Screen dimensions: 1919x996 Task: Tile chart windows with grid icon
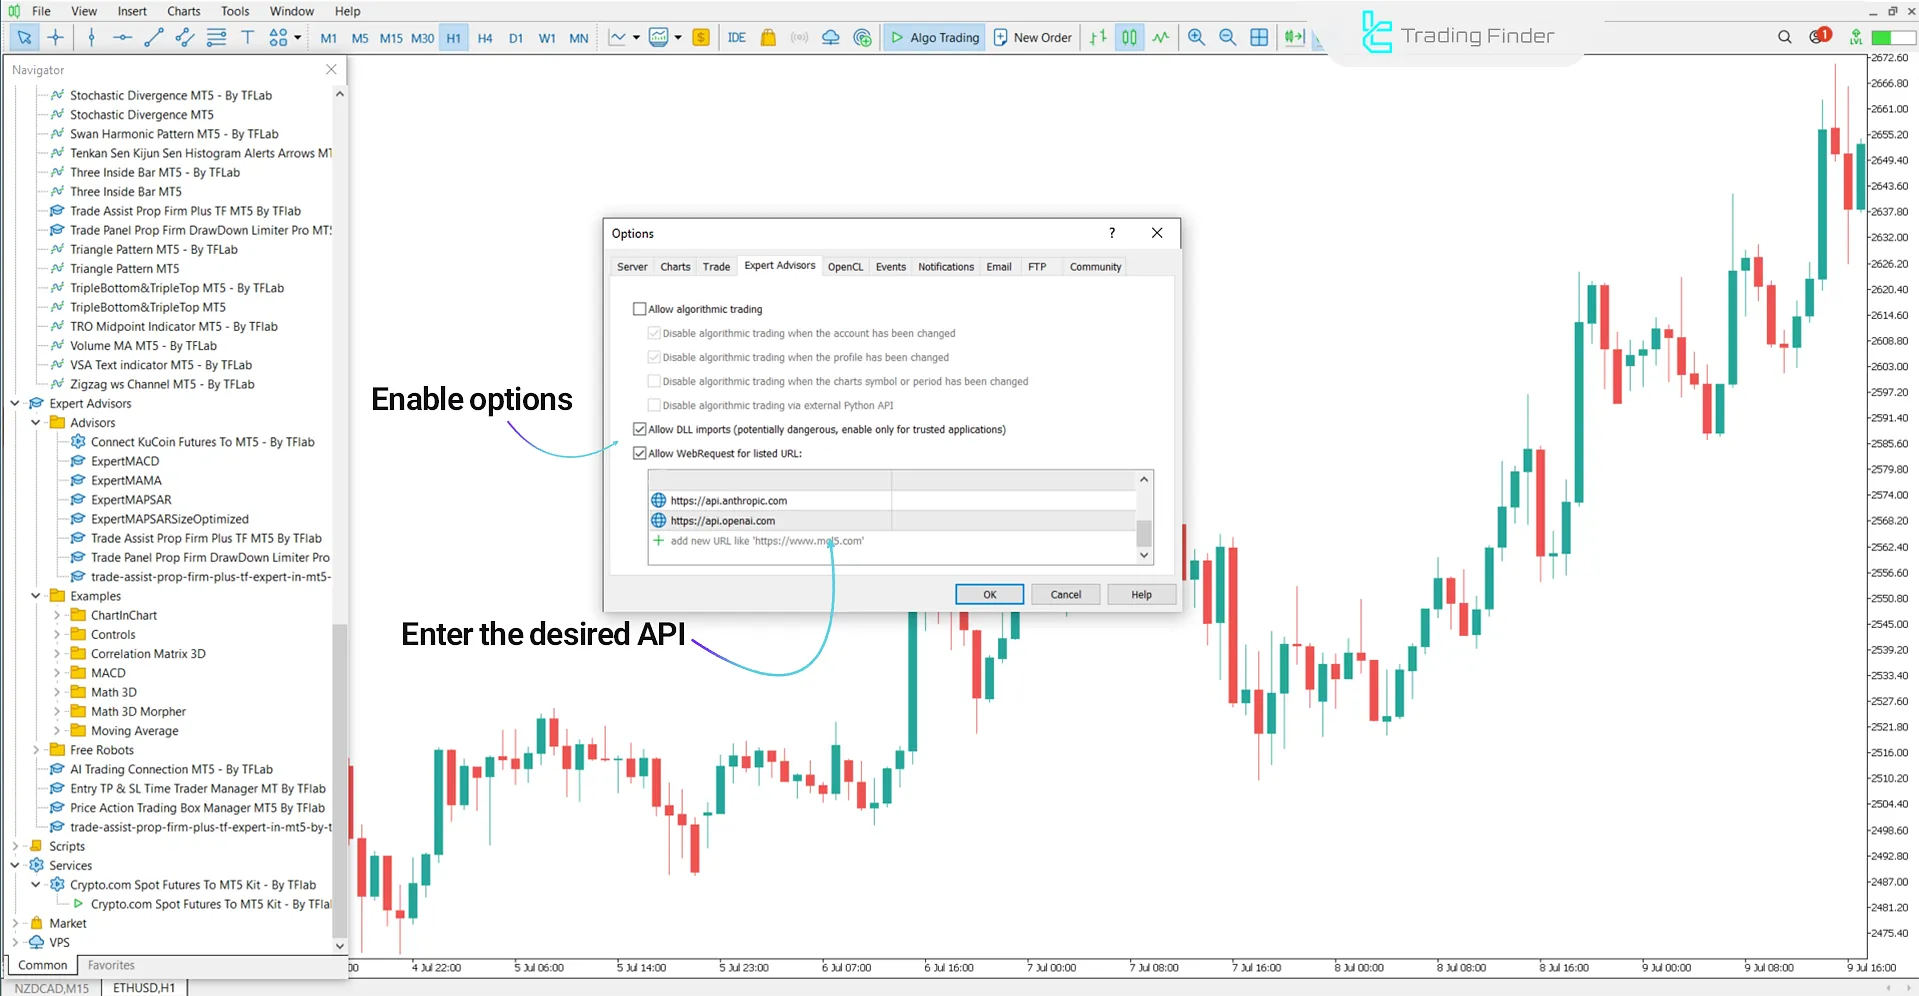(x=1259, y=38)
